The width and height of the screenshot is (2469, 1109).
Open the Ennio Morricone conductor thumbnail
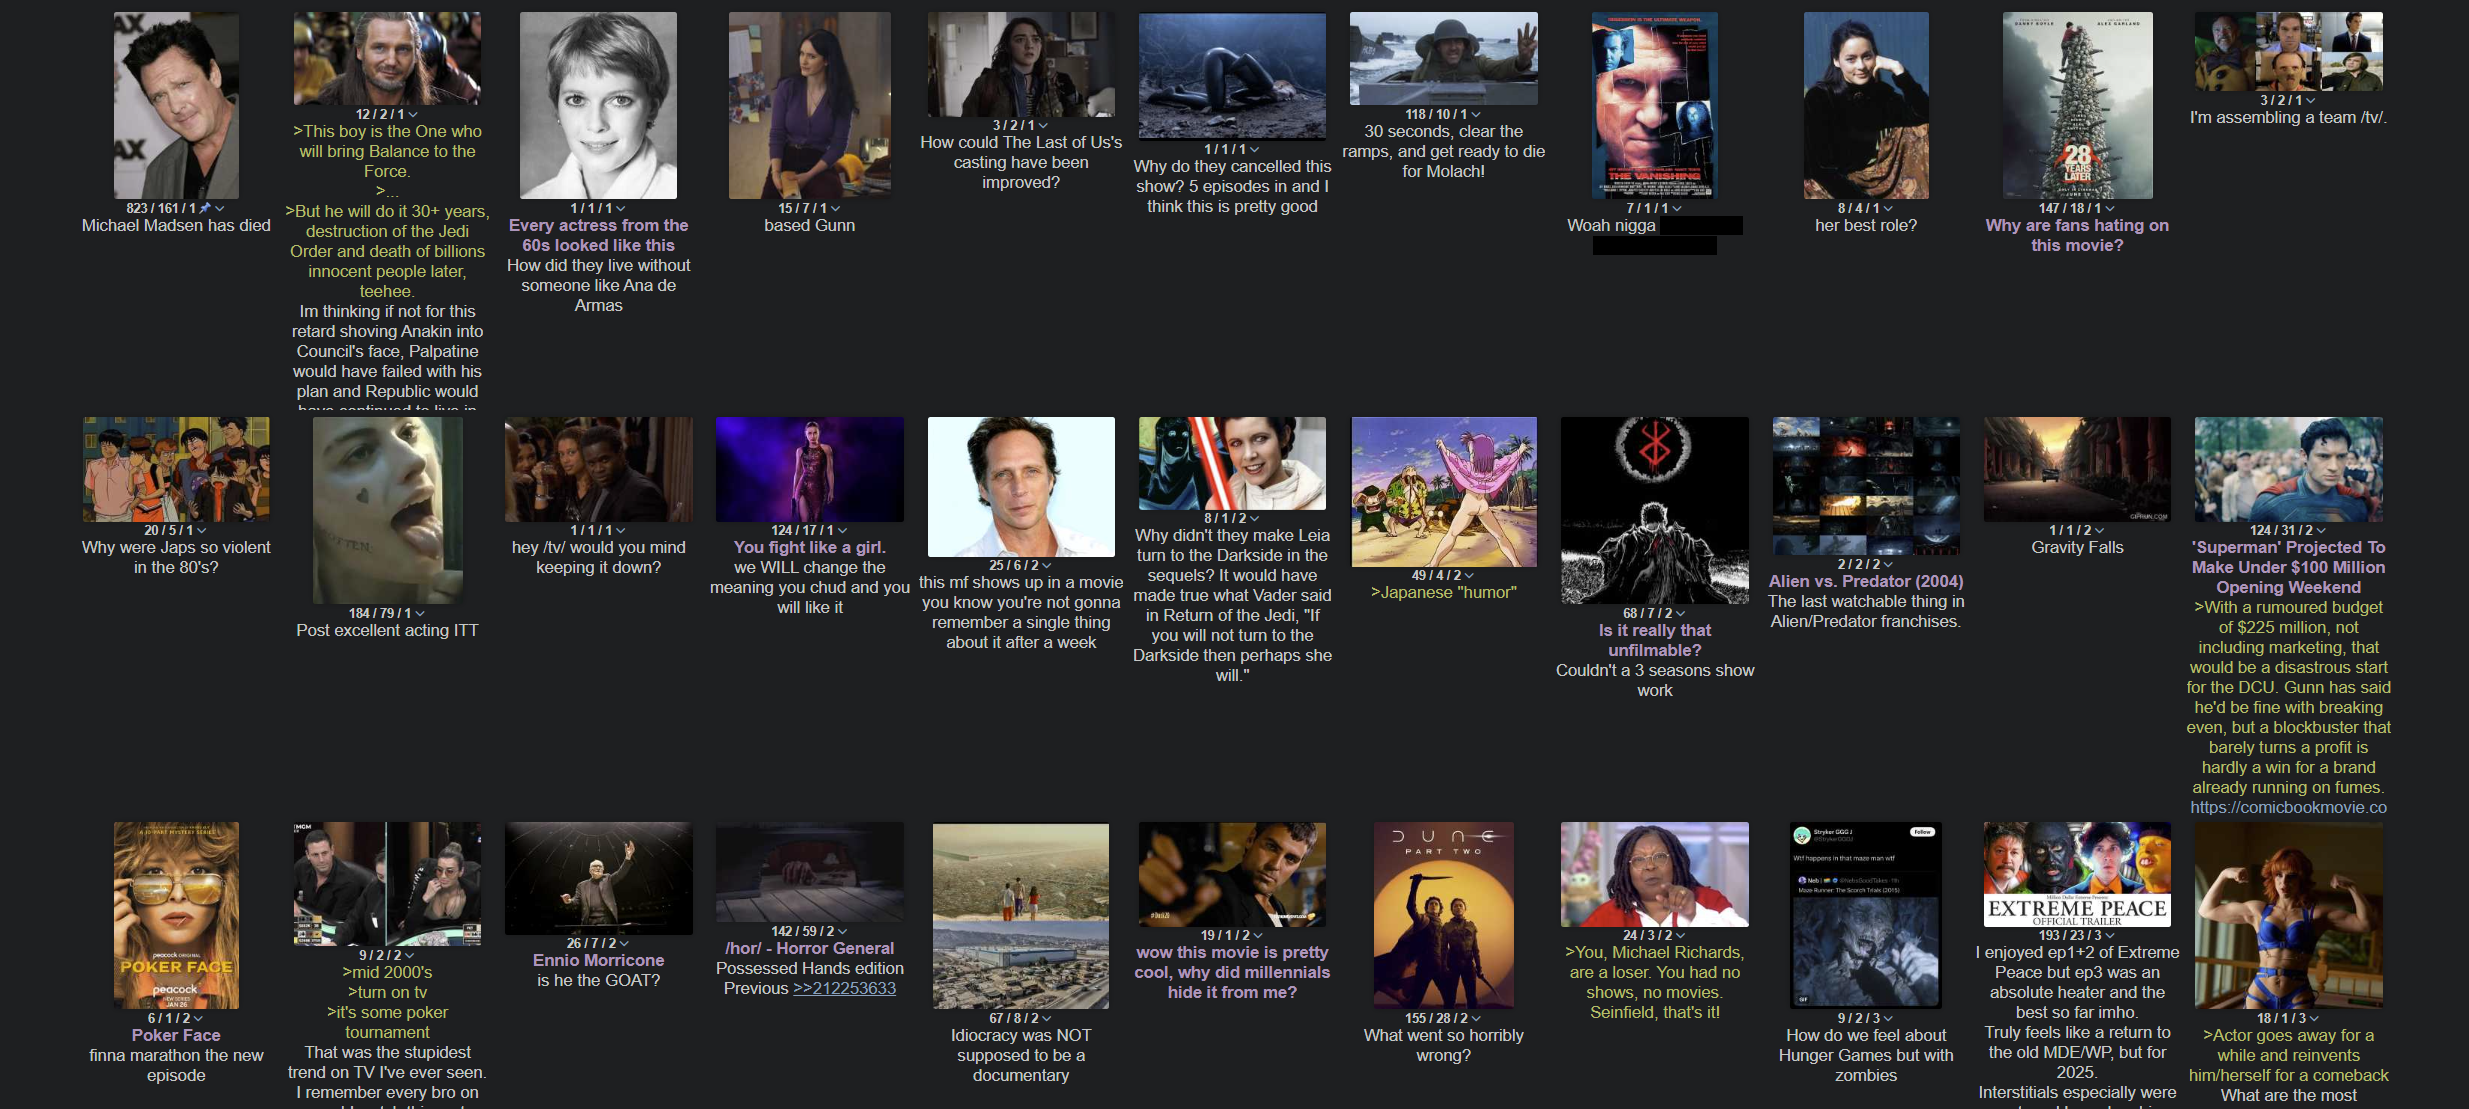click(x=599, y=878)
